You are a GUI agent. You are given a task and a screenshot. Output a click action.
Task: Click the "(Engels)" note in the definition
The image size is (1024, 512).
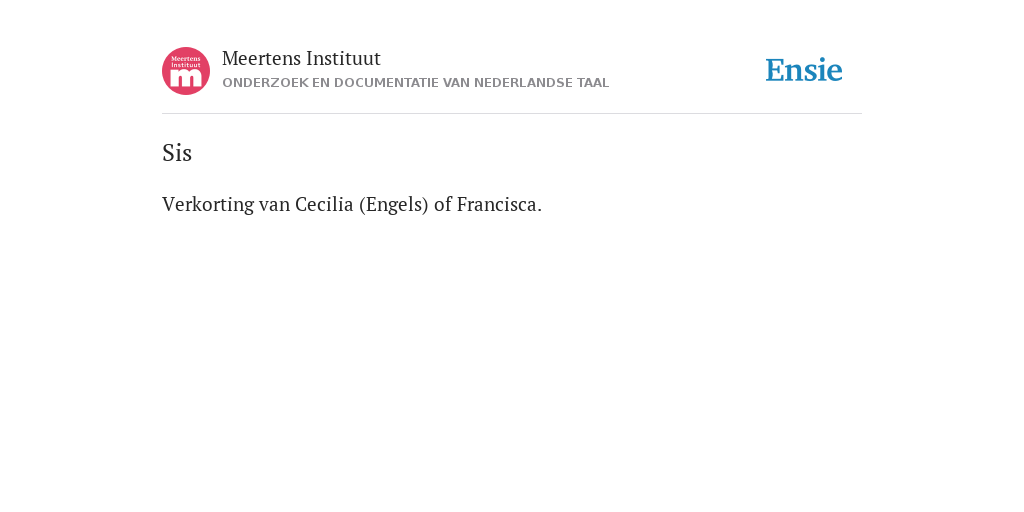point(394,205)
